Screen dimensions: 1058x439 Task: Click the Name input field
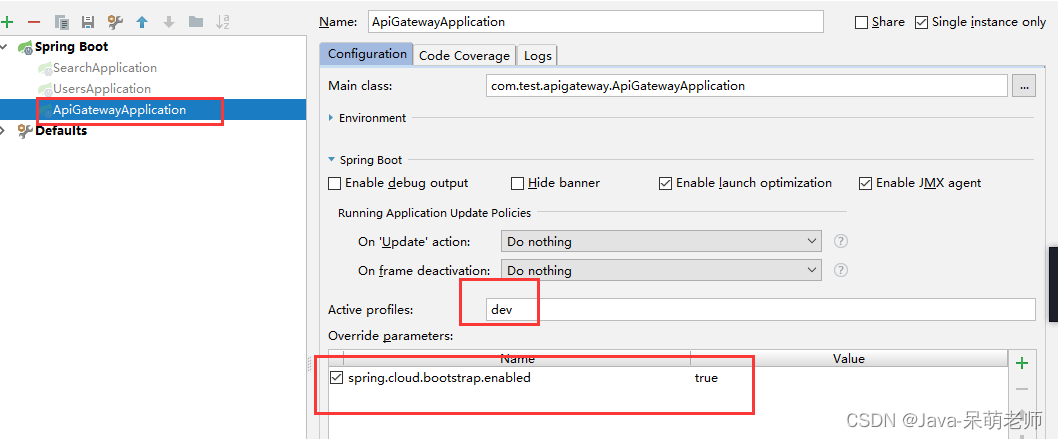pyautogui.click(x=596, y=22)
